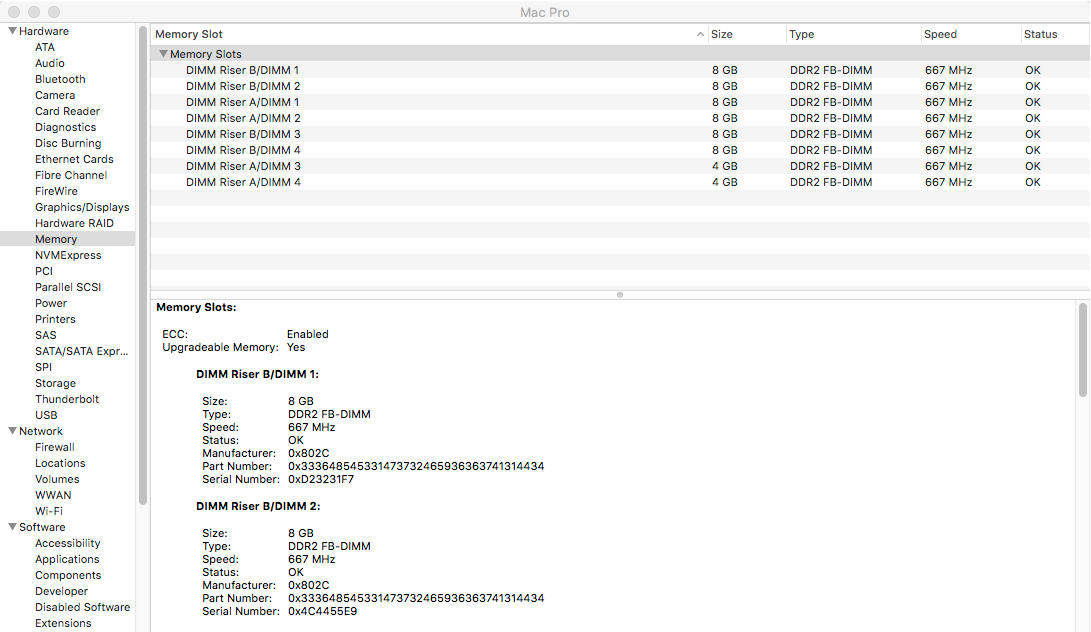Screen dimensions: 1091x632
Task: Select Fibre Channel in the sidebar
Action: pos(71,175)
